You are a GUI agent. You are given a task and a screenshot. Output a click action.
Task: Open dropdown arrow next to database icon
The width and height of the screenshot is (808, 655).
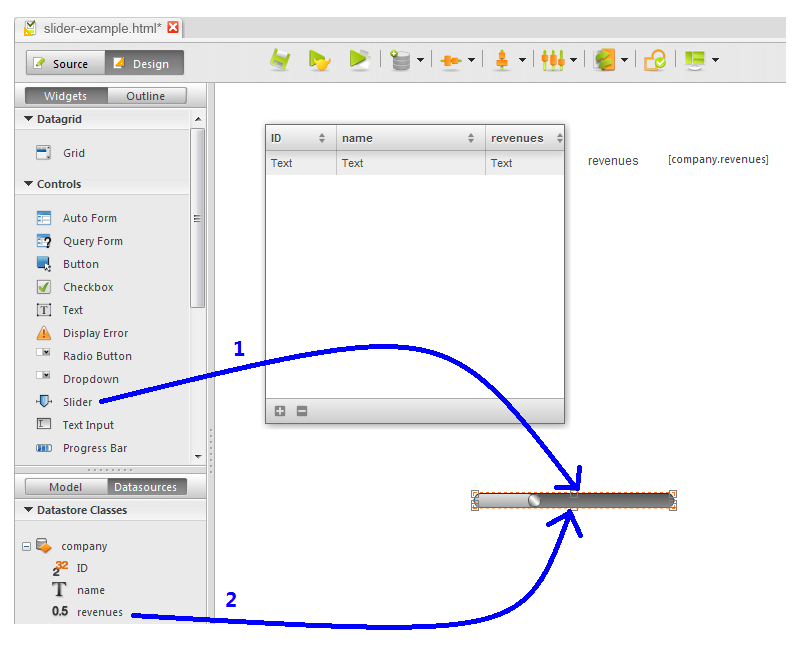(x=421, y=61)
